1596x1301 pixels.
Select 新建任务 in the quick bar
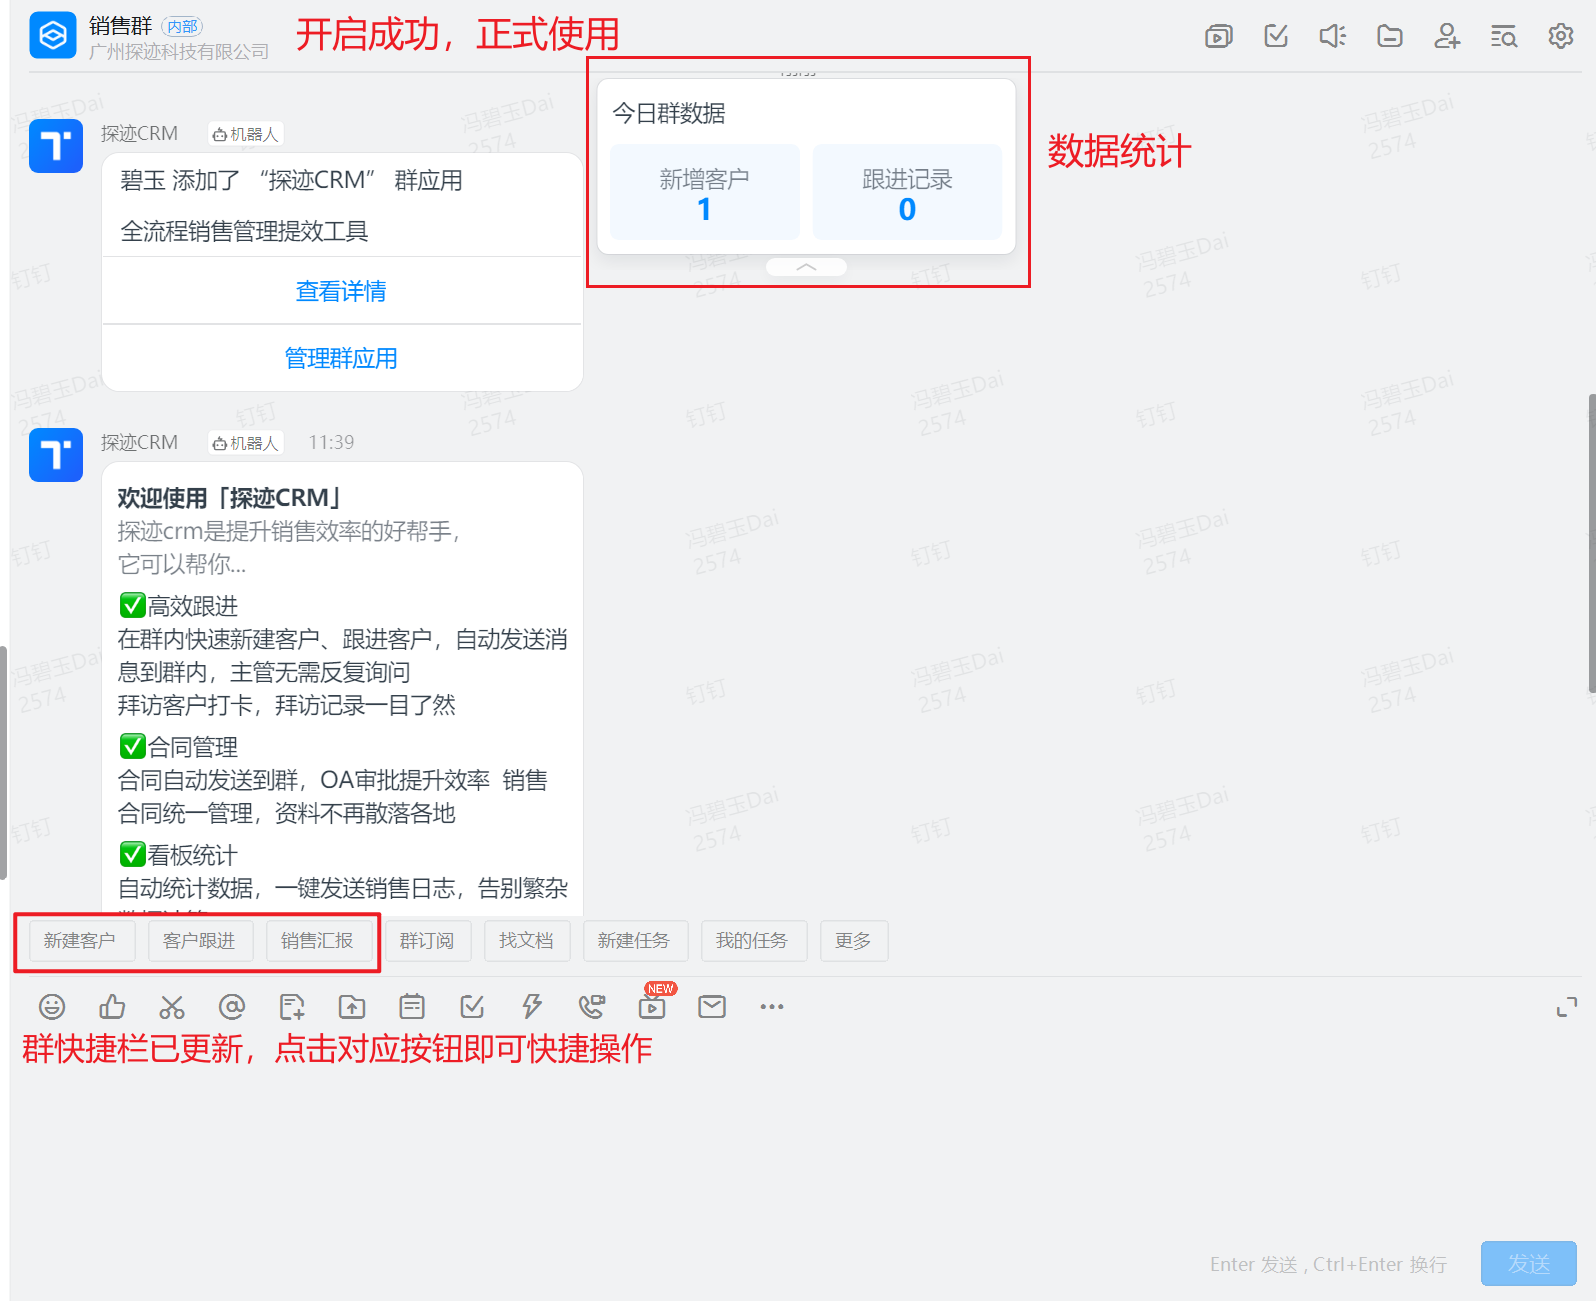pos(634,941)
